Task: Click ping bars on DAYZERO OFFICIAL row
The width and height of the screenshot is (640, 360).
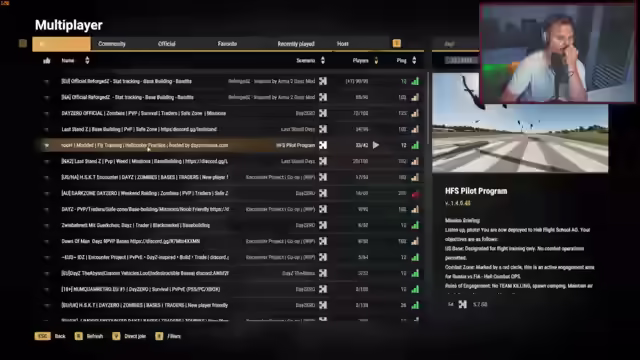Action: [415, 113]
